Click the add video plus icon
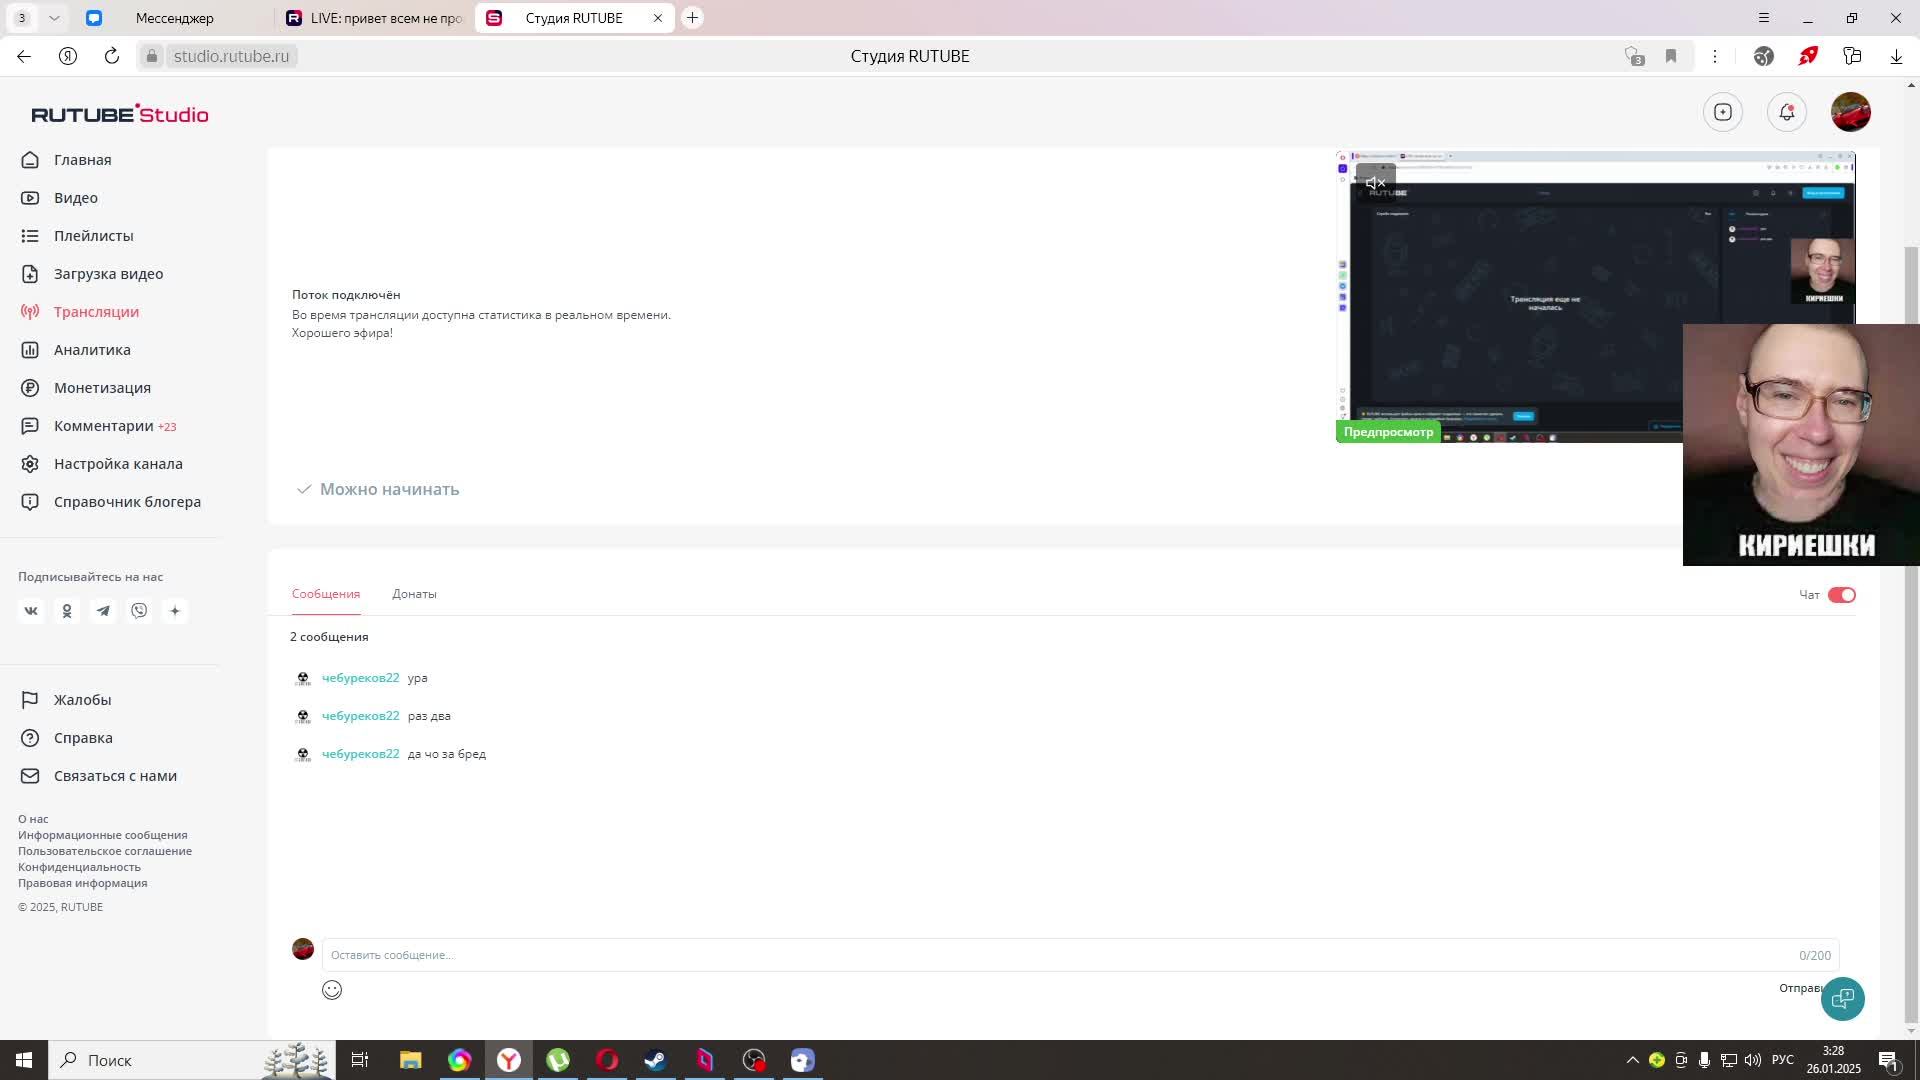 (1722, 112)
